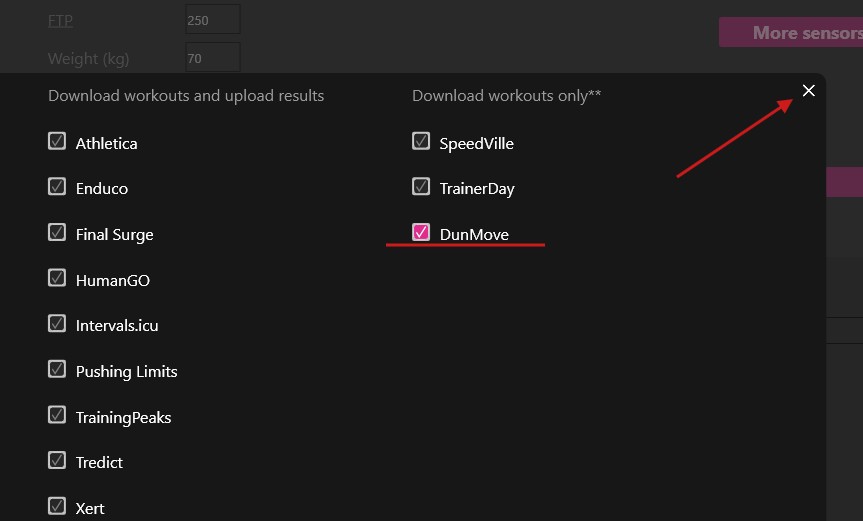
Task: Uncheck the highlighted DunMove checkbox
Action: click(421, 232)
